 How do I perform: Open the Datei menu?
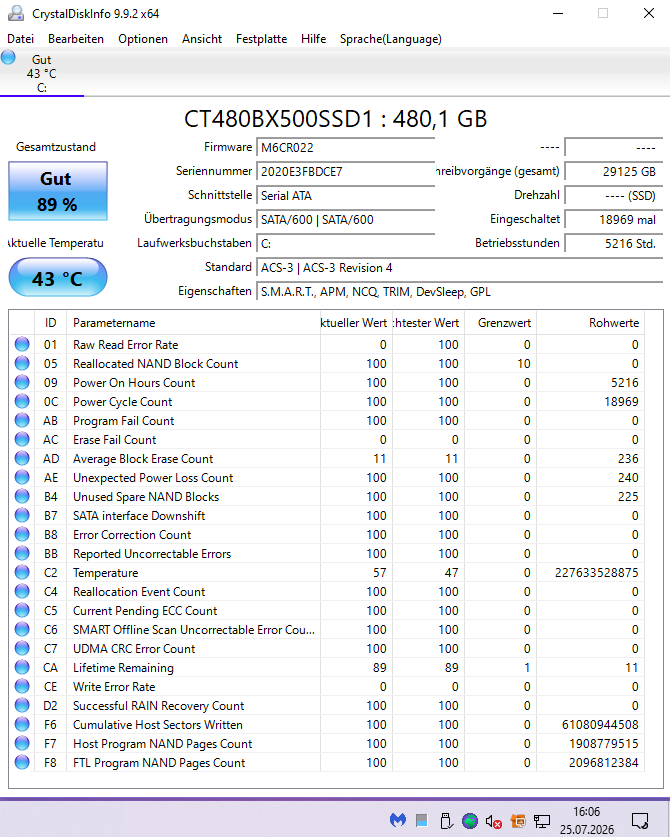(20, 39)
